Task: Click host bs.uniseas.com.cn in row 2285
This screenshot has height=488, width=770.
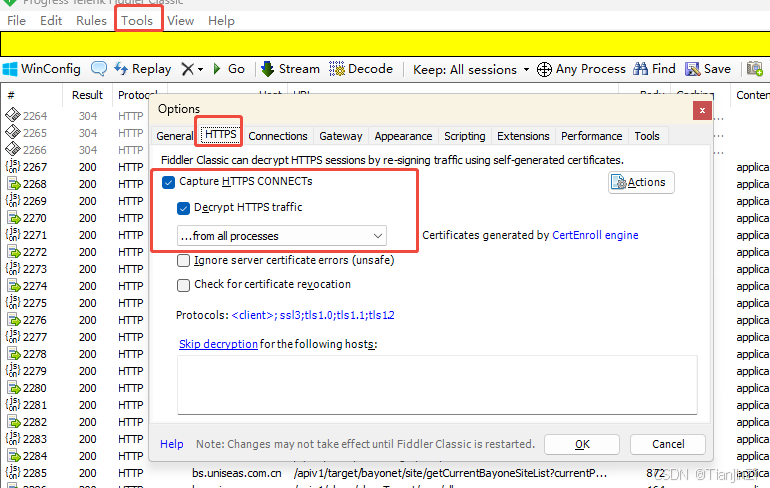Action: pos(237,473)
